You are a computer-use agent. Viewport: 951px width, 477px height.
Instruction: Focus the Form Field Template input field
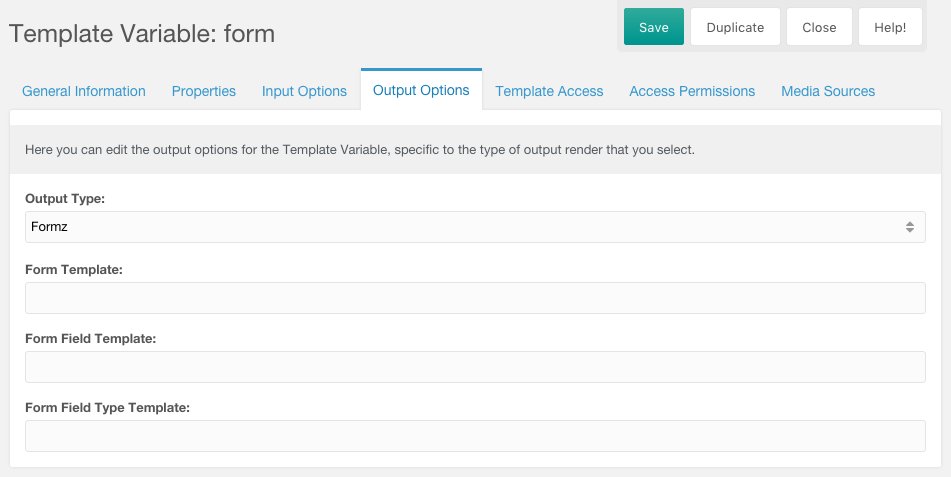point(475,367)
